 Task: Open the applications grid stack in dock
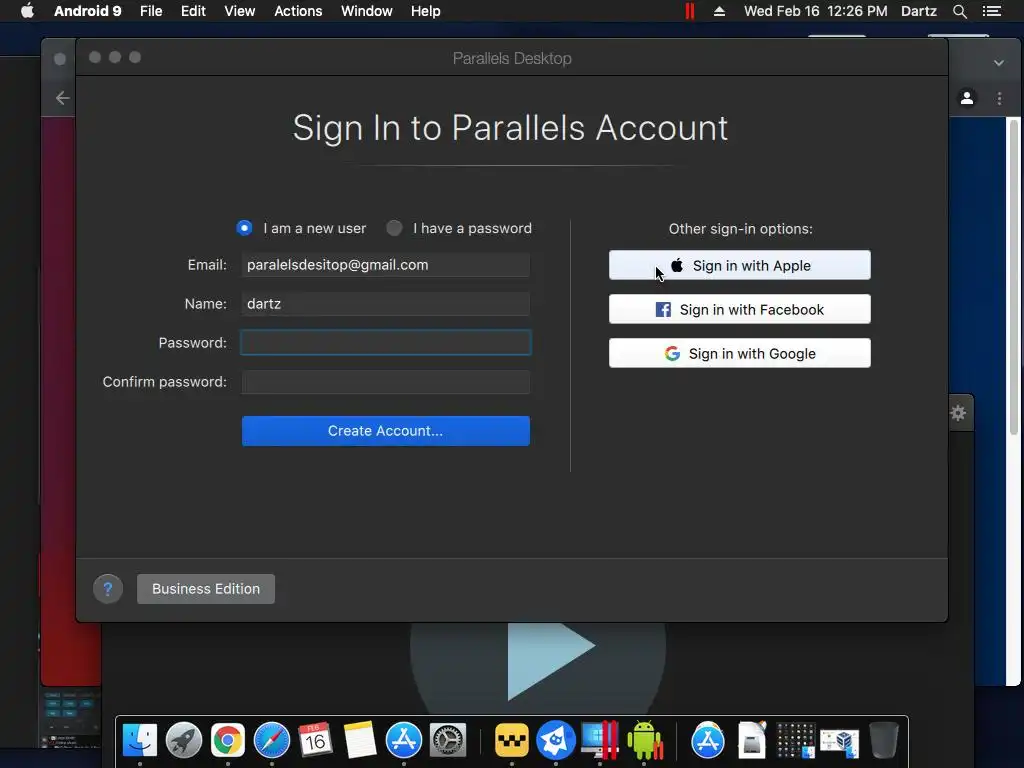[795, 741]
